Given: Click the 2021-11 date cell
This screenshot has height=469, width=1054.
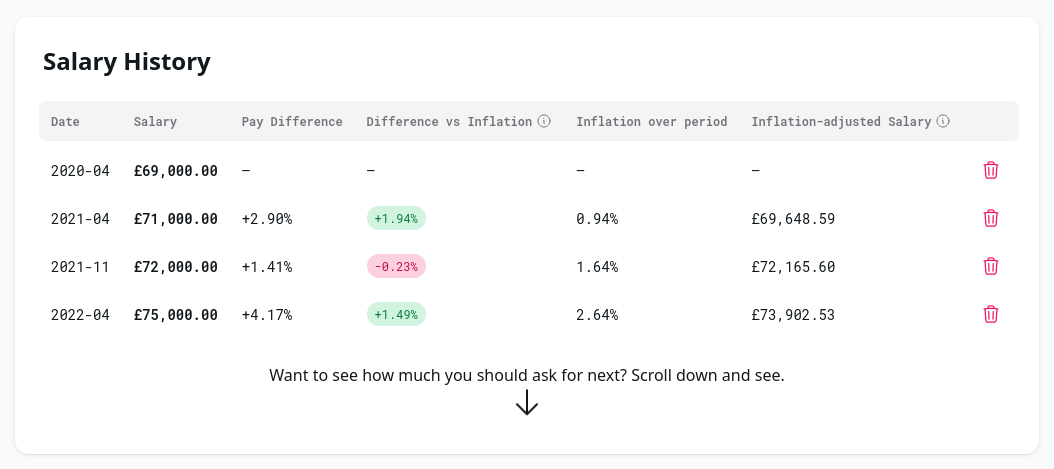Looking at the screenshot, I should [79, 266].
